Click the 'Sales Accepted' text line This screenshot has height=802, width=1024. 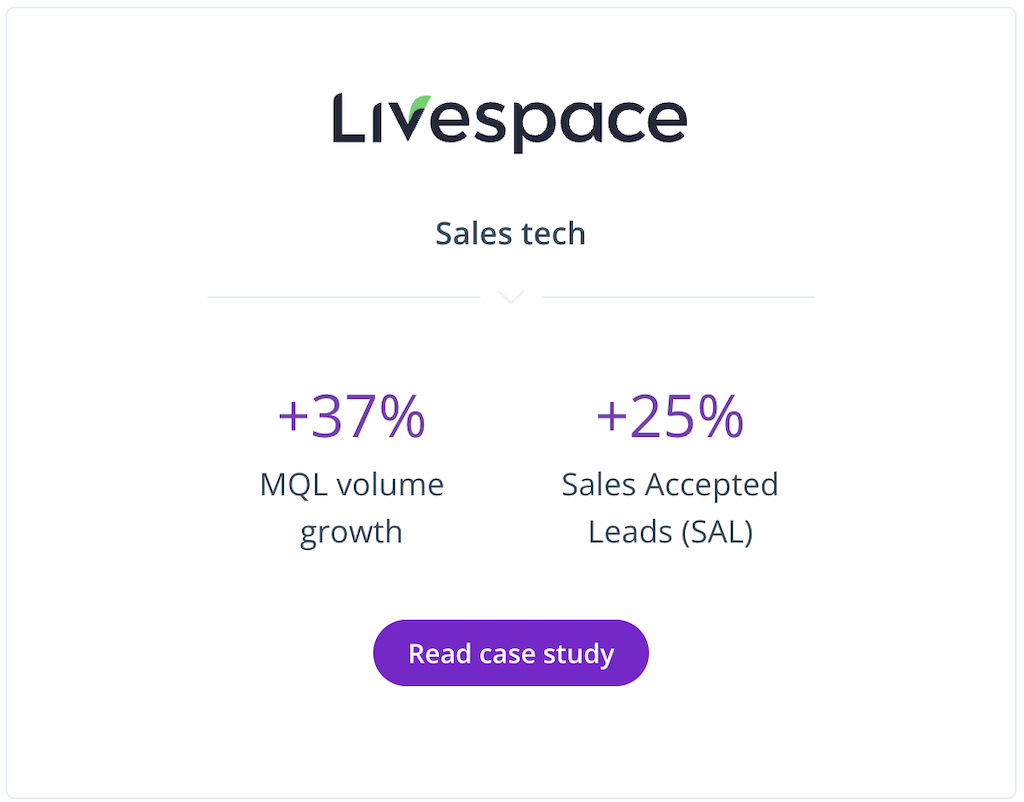point(670,485)
